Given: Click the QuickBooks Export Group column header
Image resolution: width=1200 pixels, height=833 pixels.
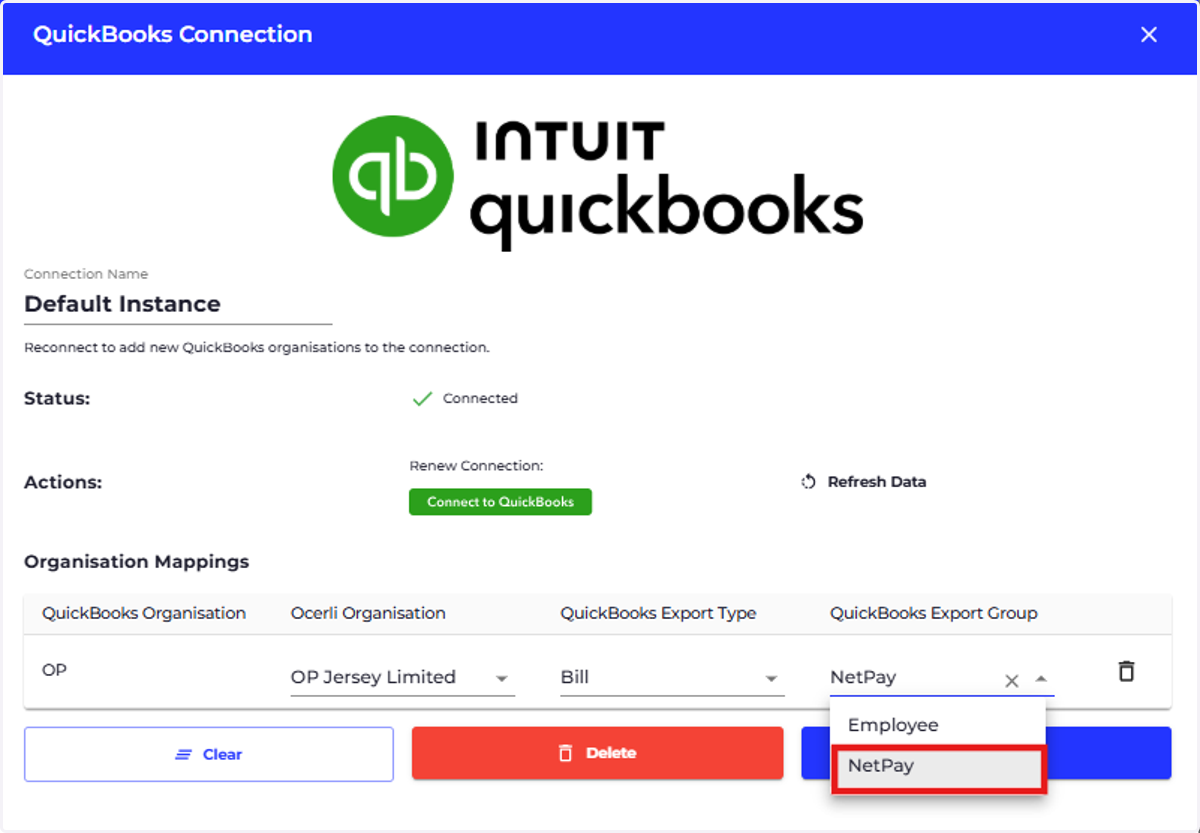Looking at the screenshot, I should pos(934,613).
